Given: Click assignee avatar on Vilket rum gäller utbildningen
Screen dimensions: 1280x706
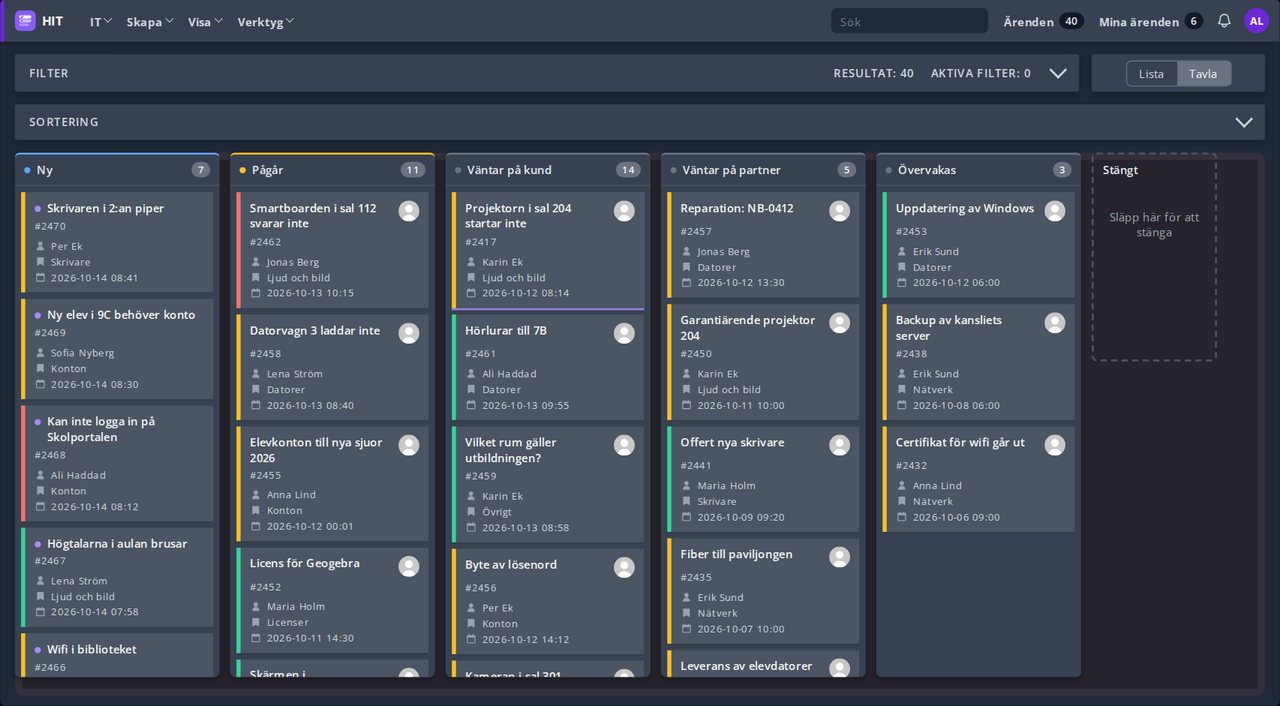Looking at the screenshot, I should pos(624,445).
